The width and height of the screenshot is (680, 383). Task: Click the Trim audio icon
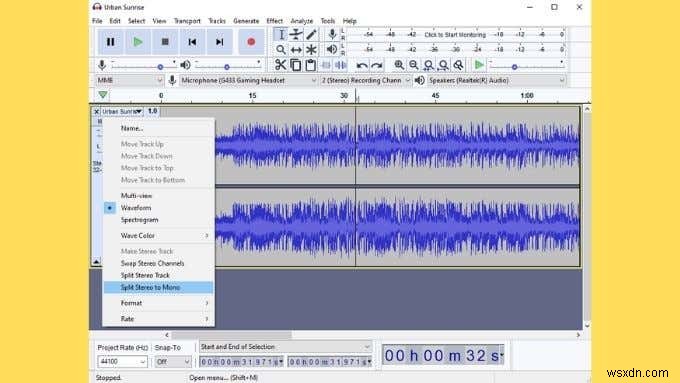pos(326,65)
